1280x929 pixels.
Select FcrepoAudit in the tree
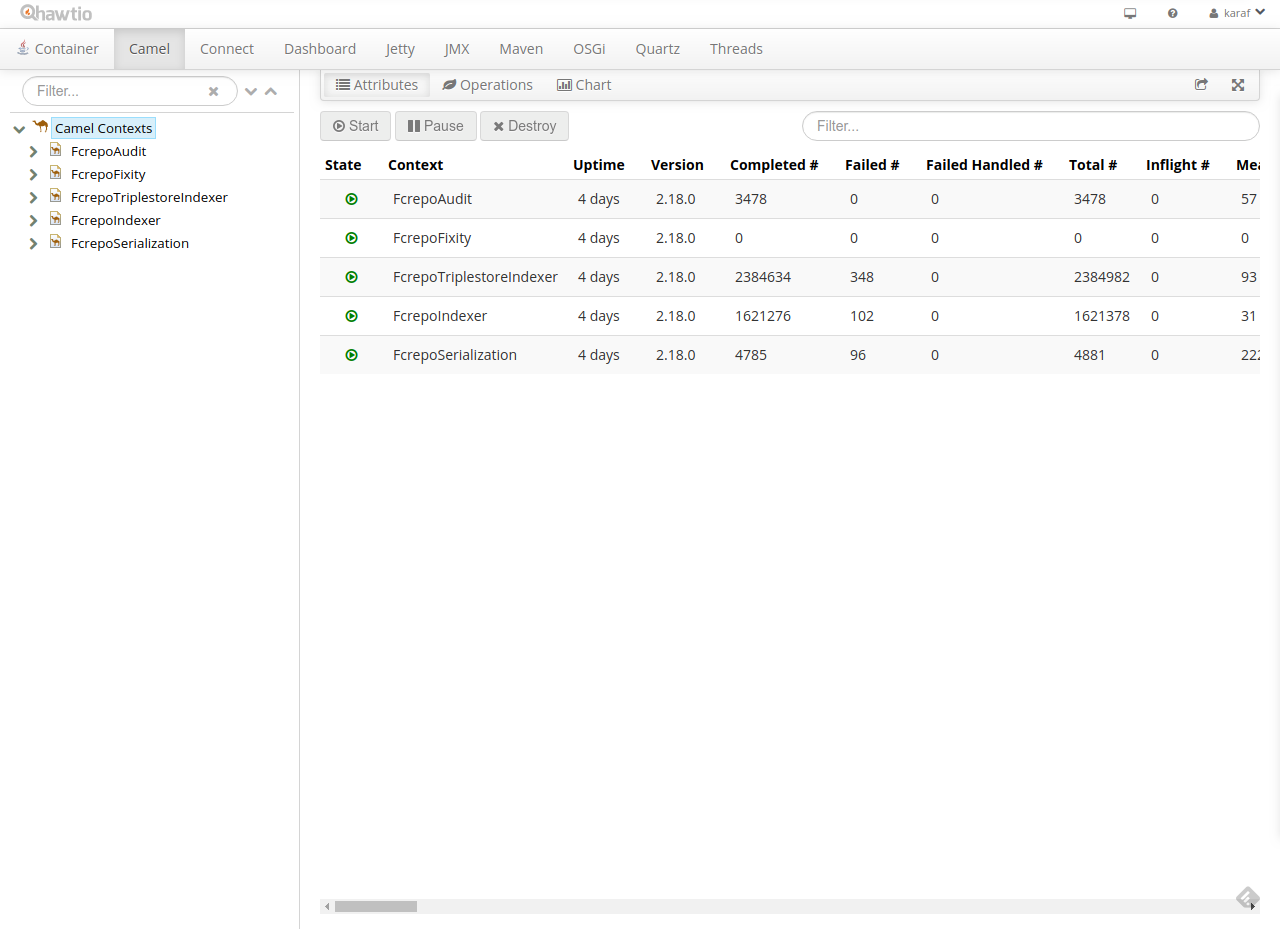109,151
